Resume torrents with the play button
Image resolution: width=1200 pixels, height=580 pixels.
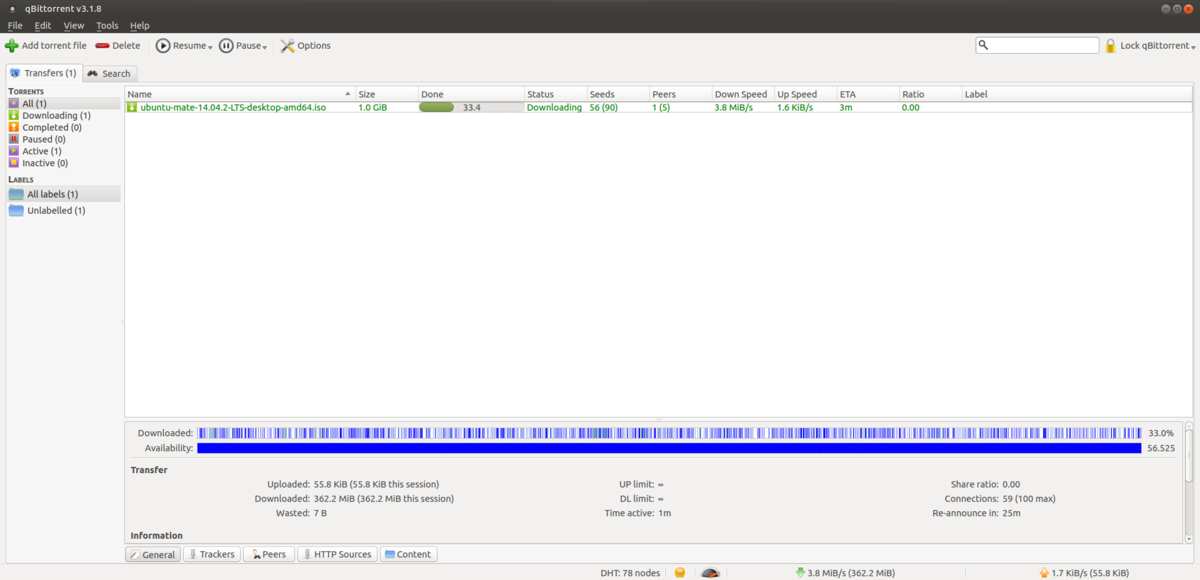pyautogui.click(x=179, y=45)
